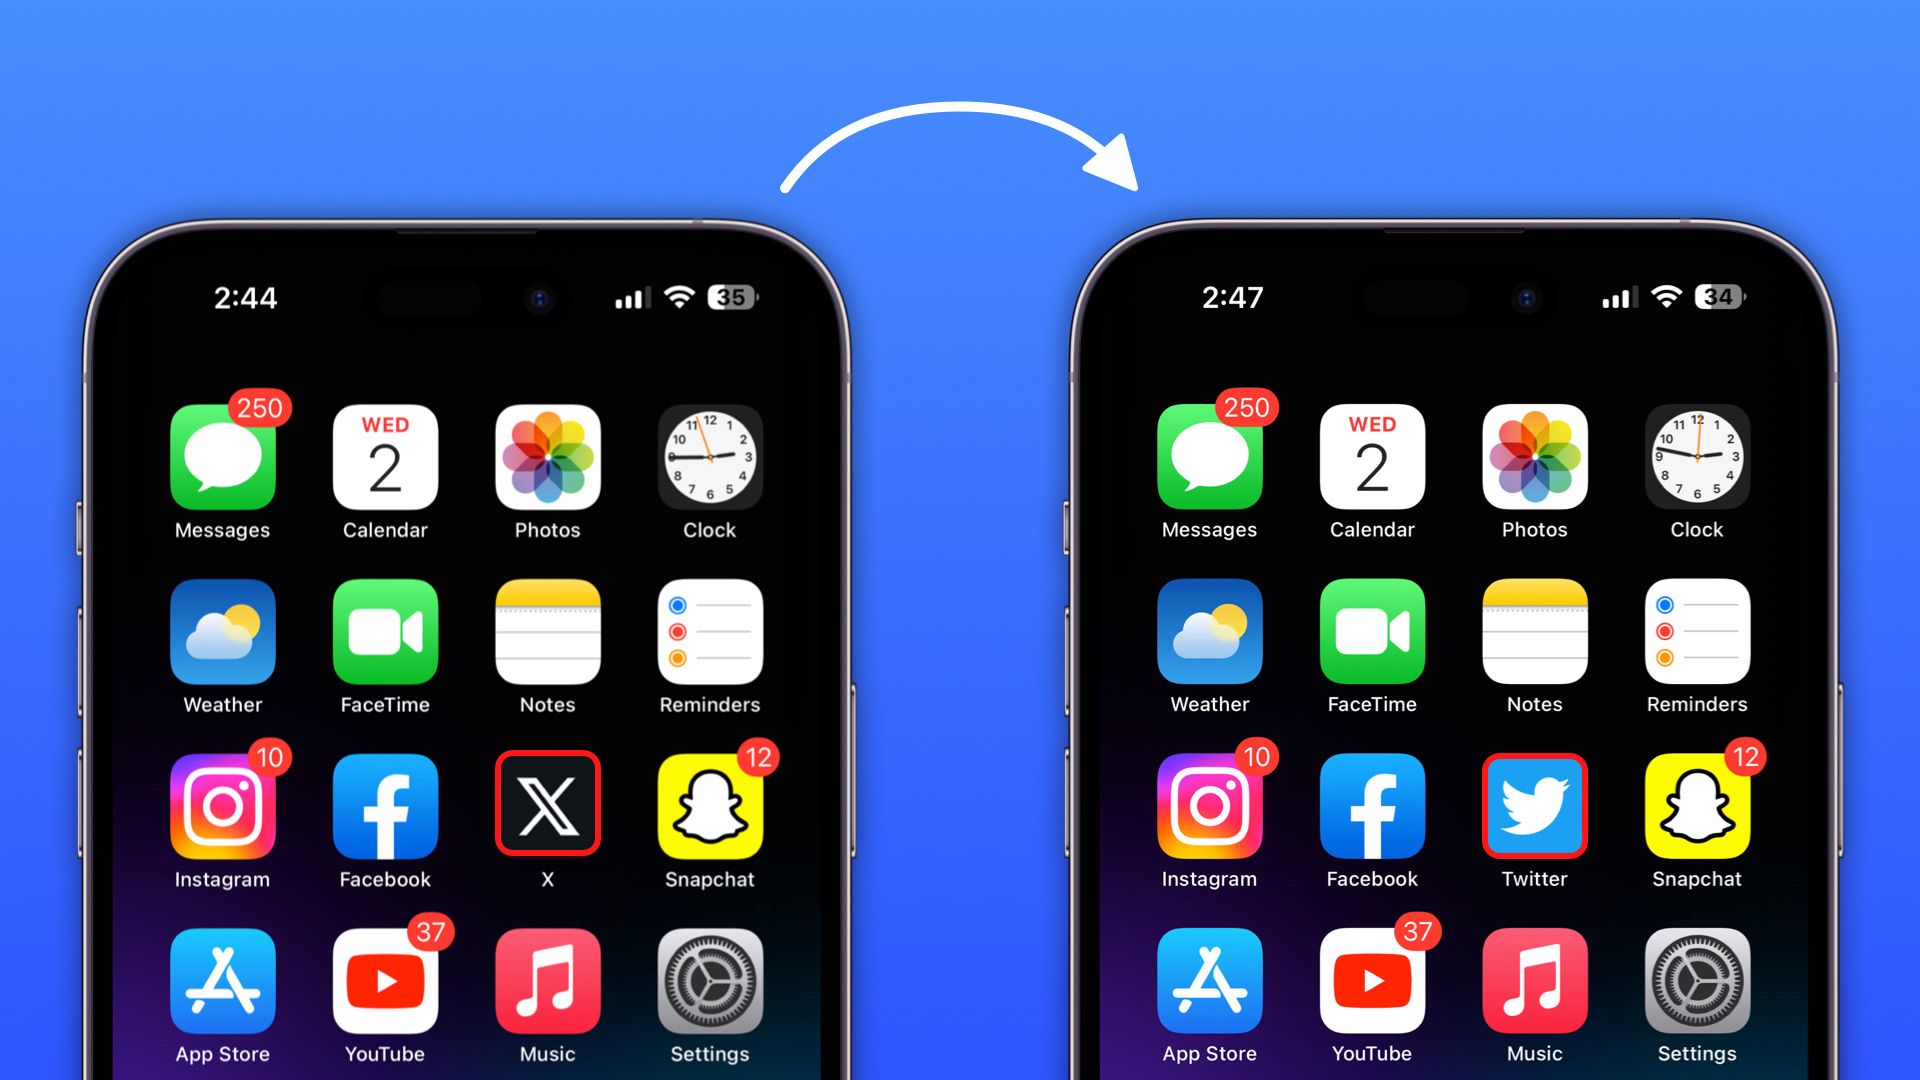
Task: Tap the Messages notification badge (250)
Action: [x=260, y=404]
